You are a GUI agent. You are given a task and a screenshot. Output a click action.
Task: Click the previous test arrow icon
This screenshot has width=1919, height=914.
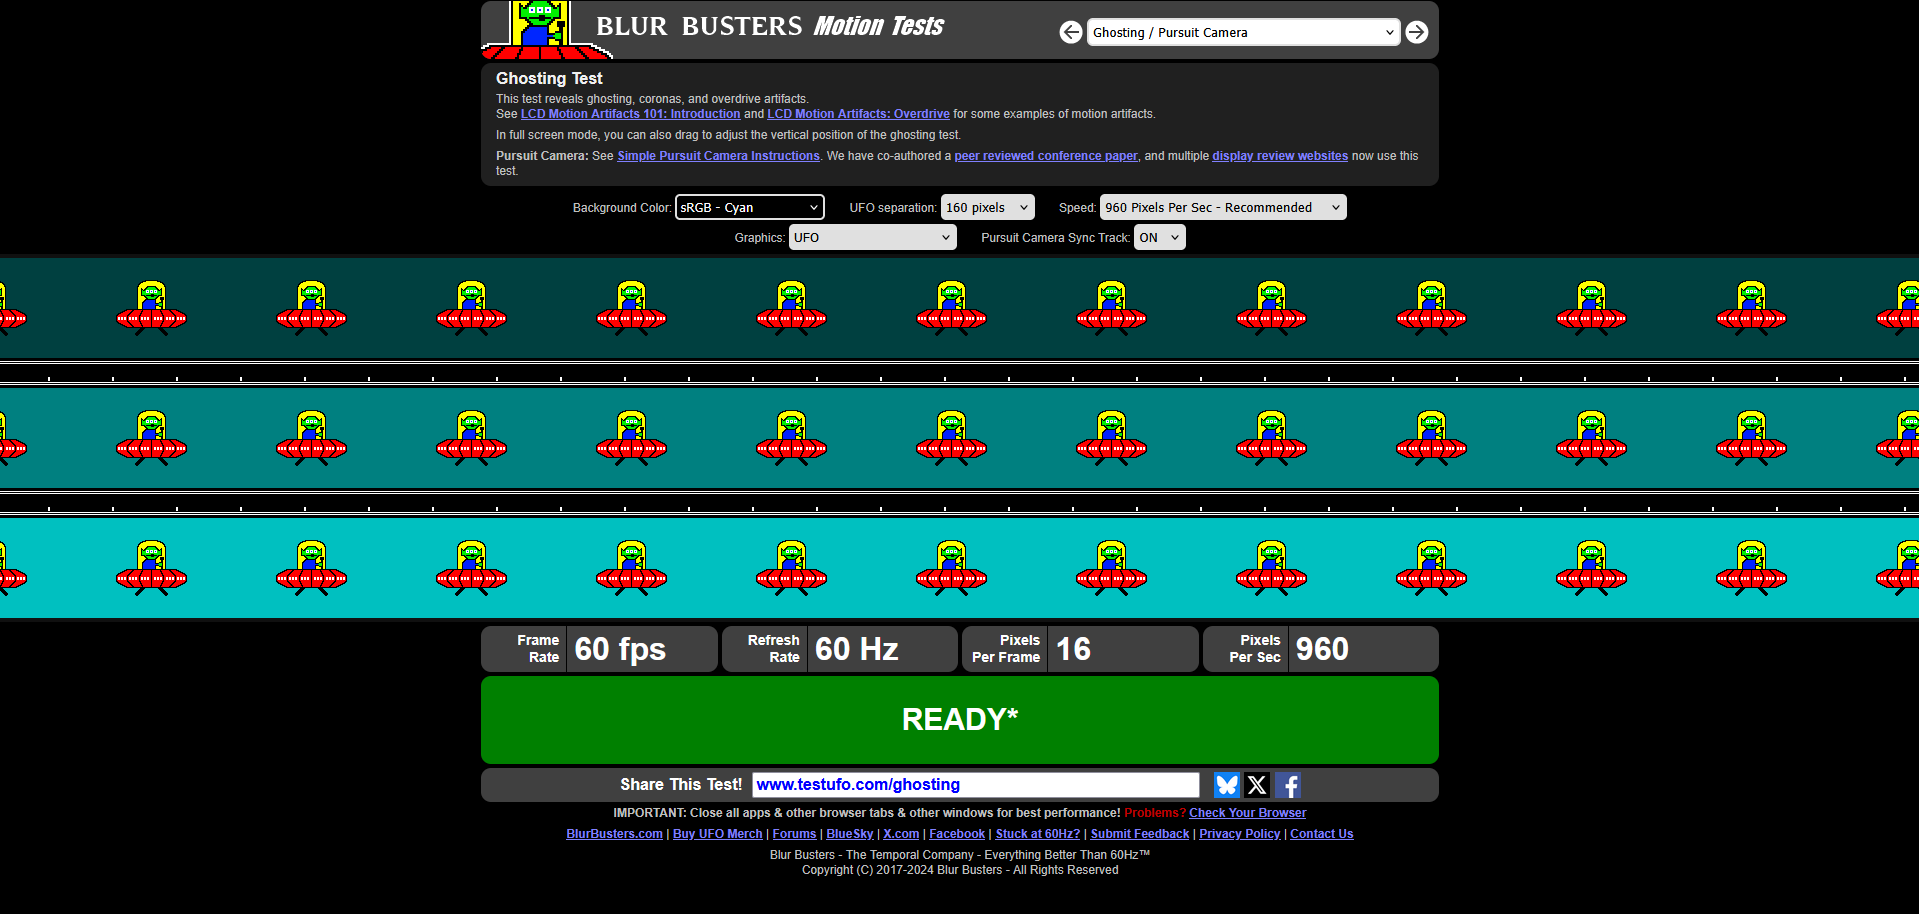click(1071, 32)
